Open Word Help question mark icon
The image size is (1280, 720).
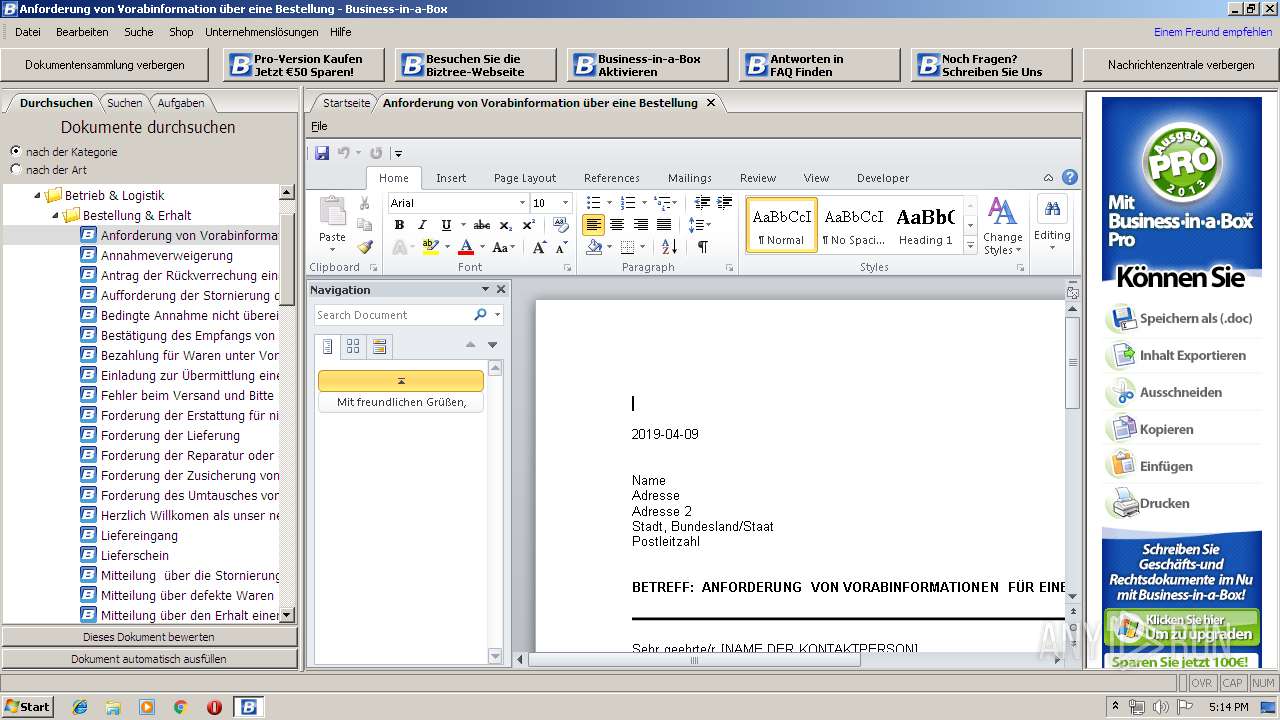[1070, 178]
